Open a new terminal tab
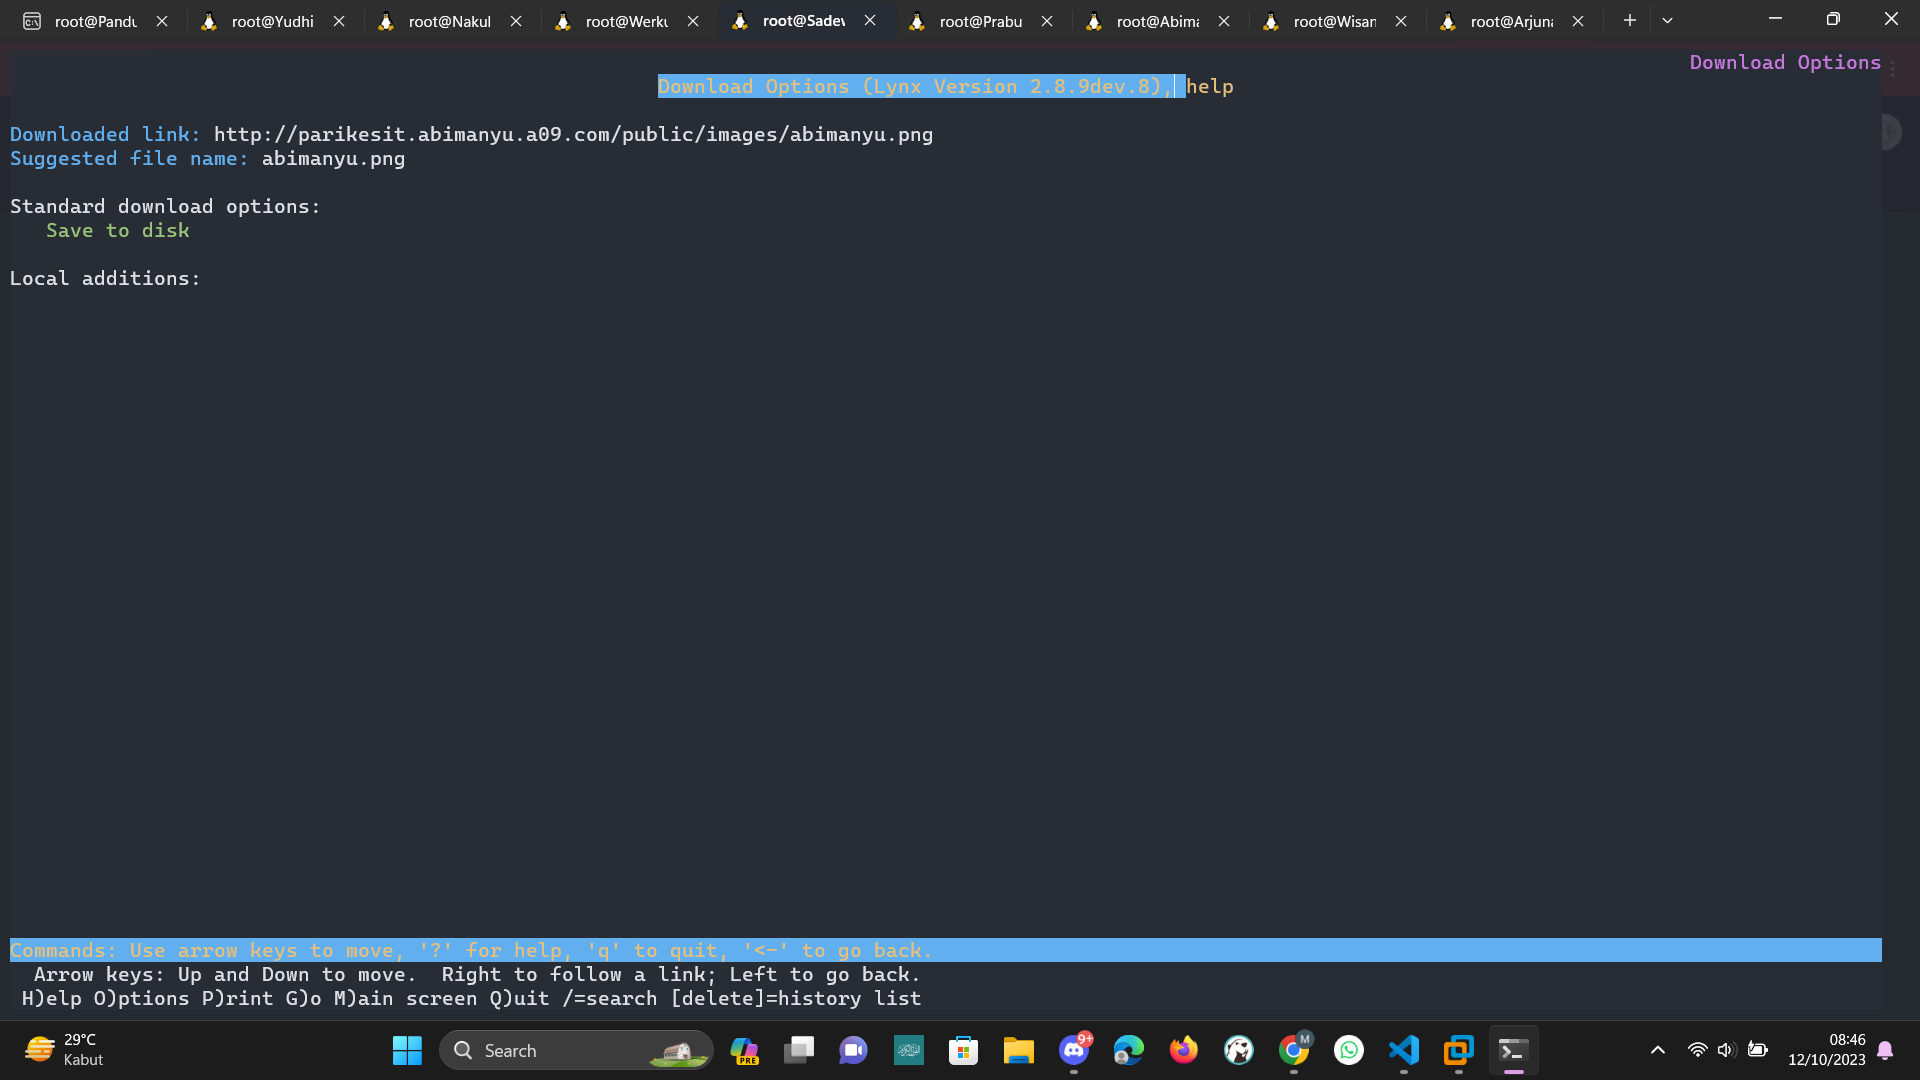 click(1629, 19)
